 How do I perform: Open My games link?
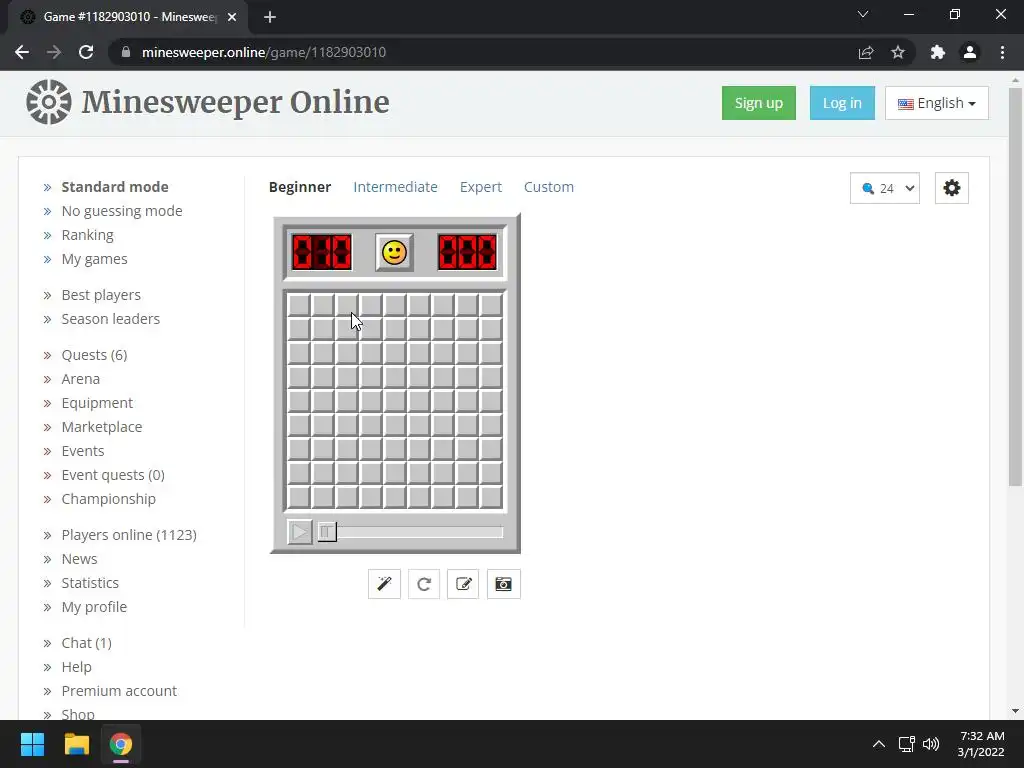(x=94, y=259)
